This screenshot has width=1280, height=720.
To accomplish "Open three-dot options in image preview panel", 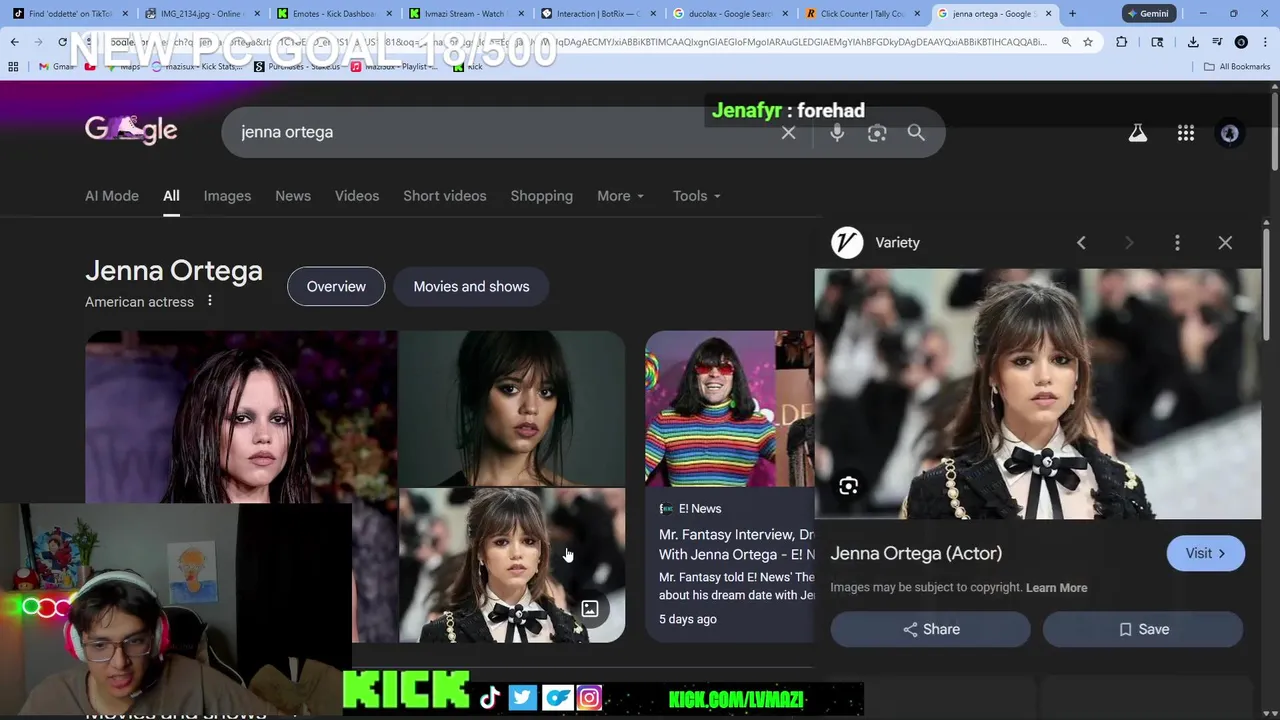I will pyautogui.click(x=1177, y=242).
